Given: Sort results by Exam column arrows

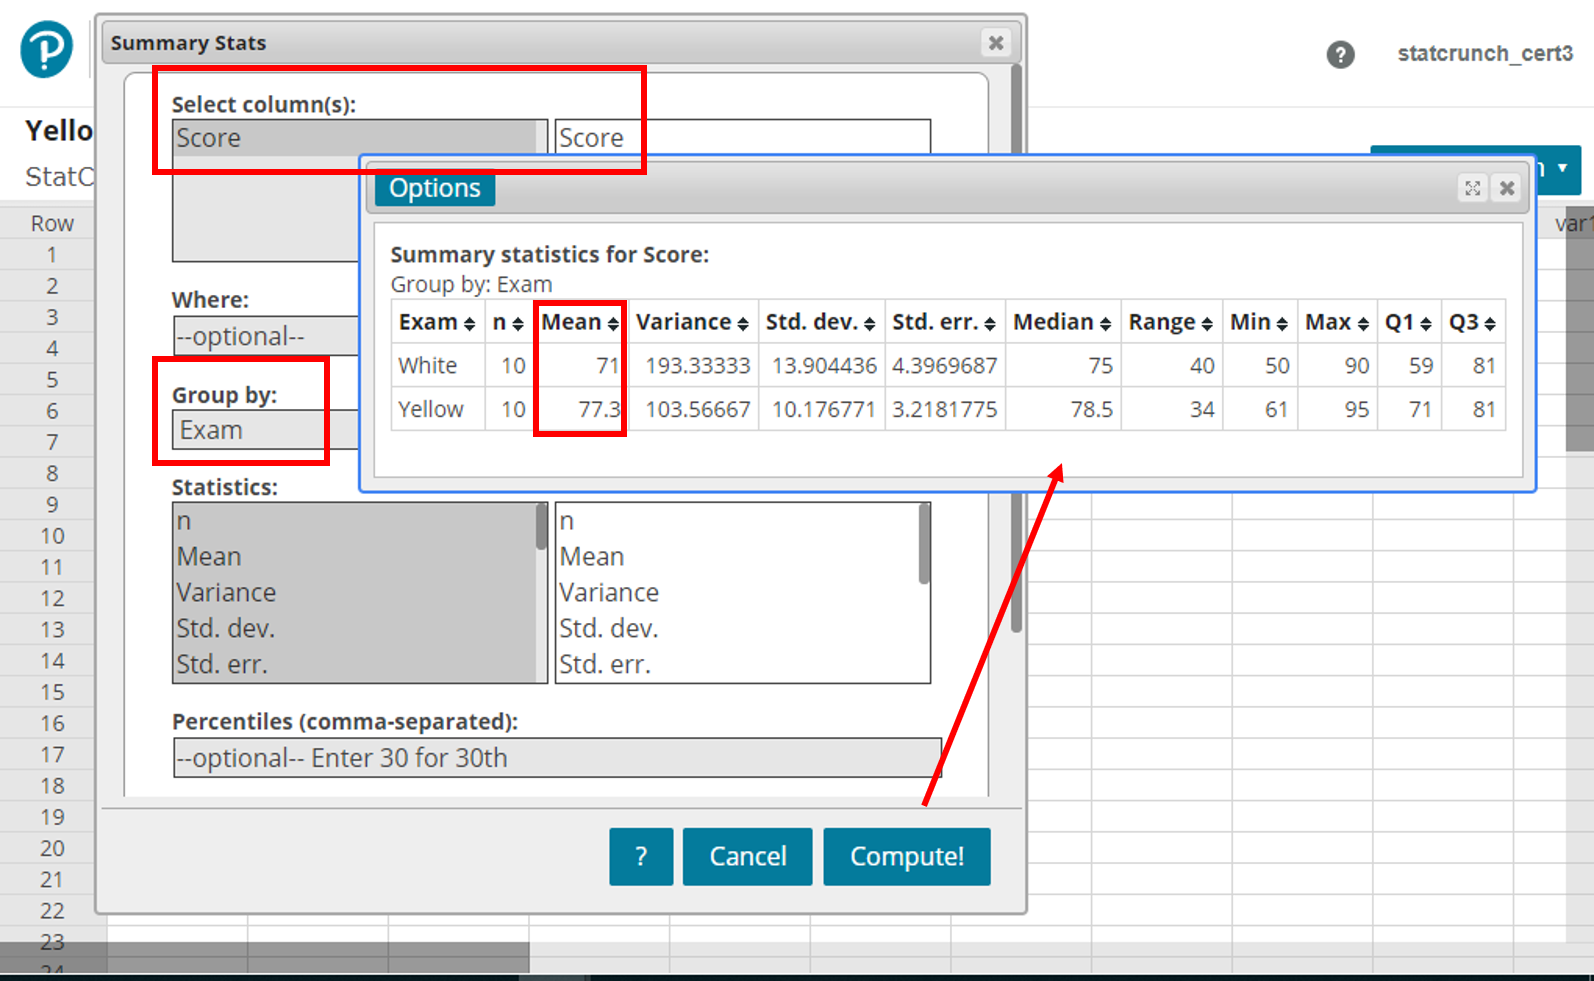Looking at the screenshot, I should [469, 324].
